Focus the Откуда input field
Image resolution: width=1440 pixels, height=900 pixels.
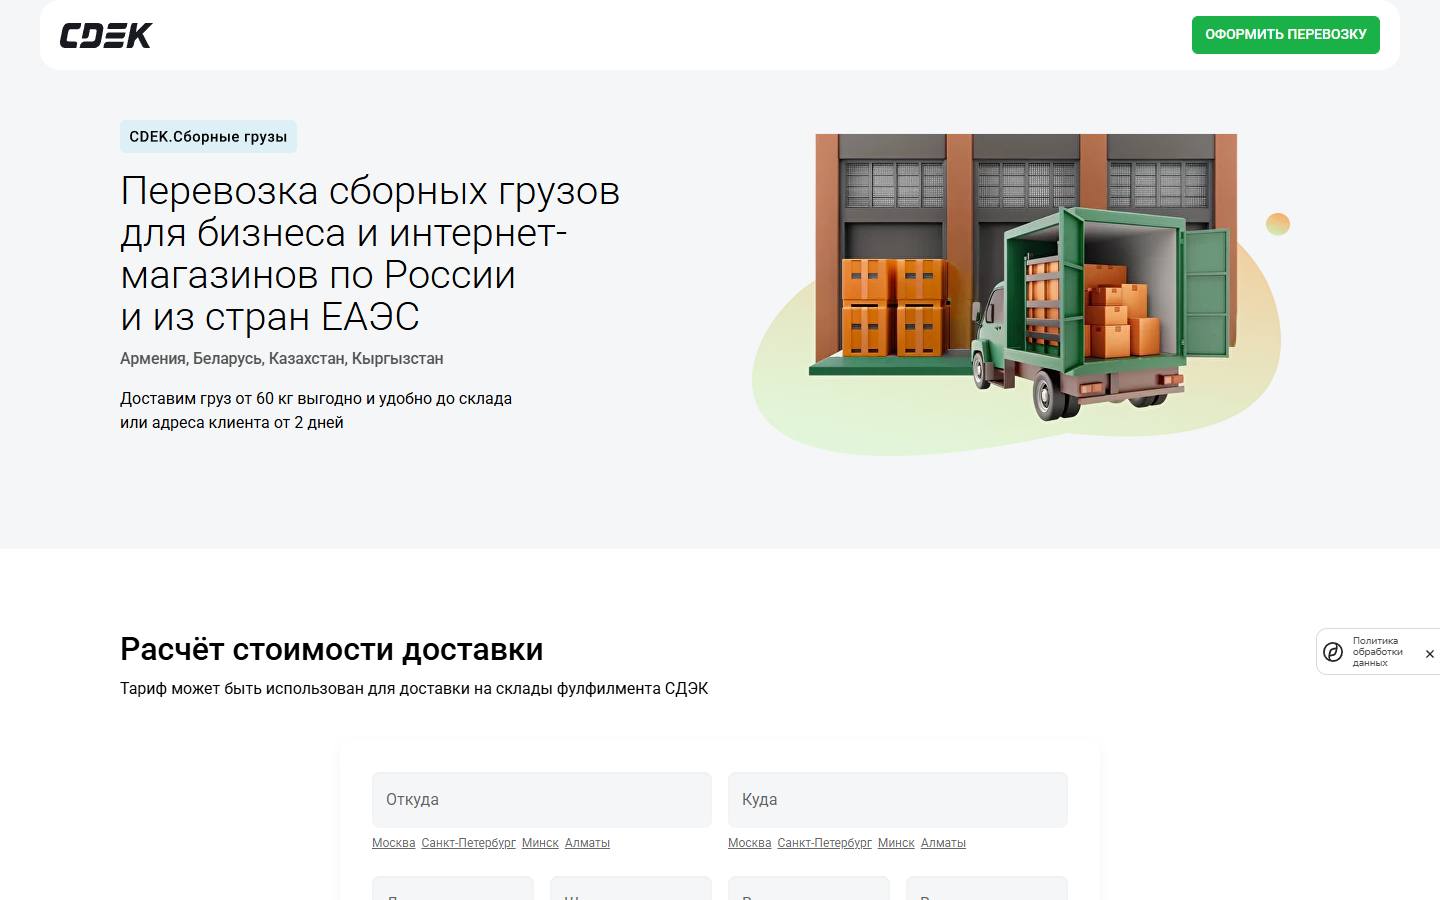click(542, 799)
